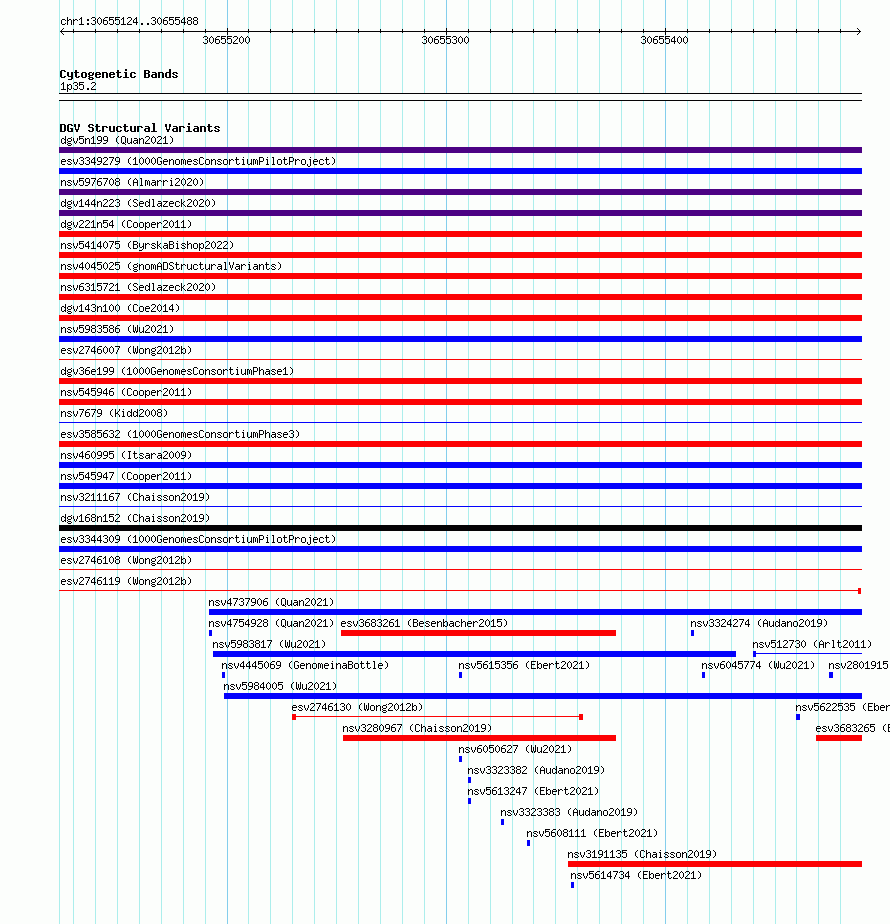890x924 pixels.
Task: Open nsv5608111 (Ebert2021) variant
Action: pyautogui.click(x=592, y=834)
